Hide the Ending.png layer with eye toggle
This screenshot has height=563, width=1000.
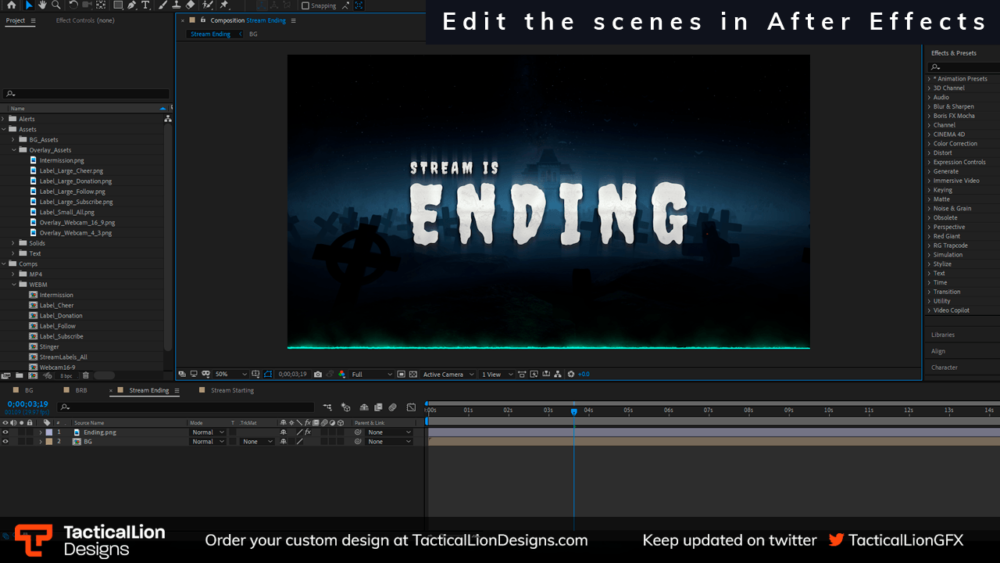coord(5,432)
